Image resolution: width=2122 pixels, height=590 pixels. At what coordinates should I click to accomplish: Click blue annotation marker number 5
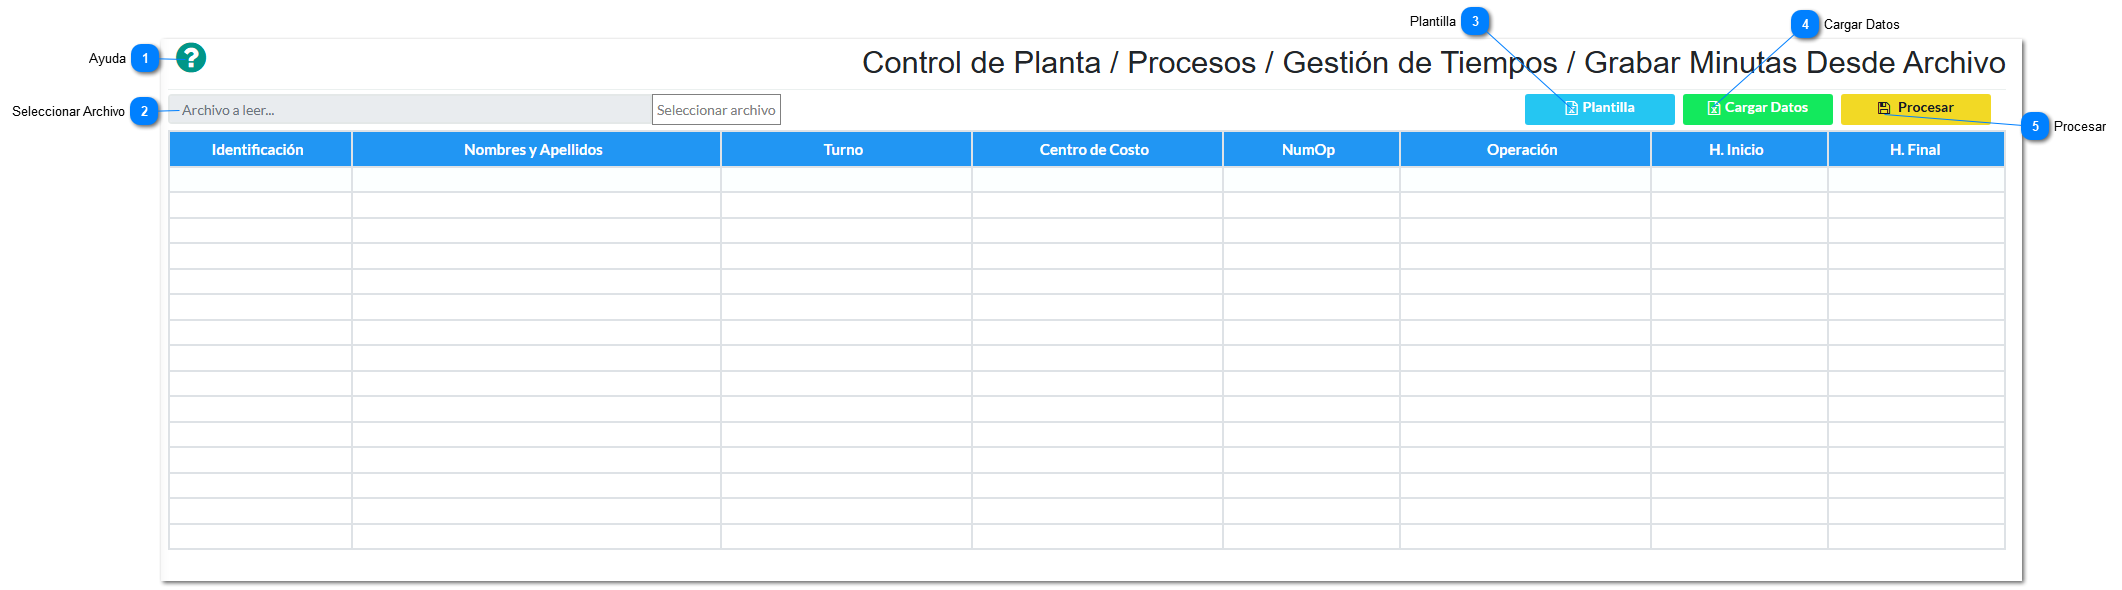pos(2035,126)
